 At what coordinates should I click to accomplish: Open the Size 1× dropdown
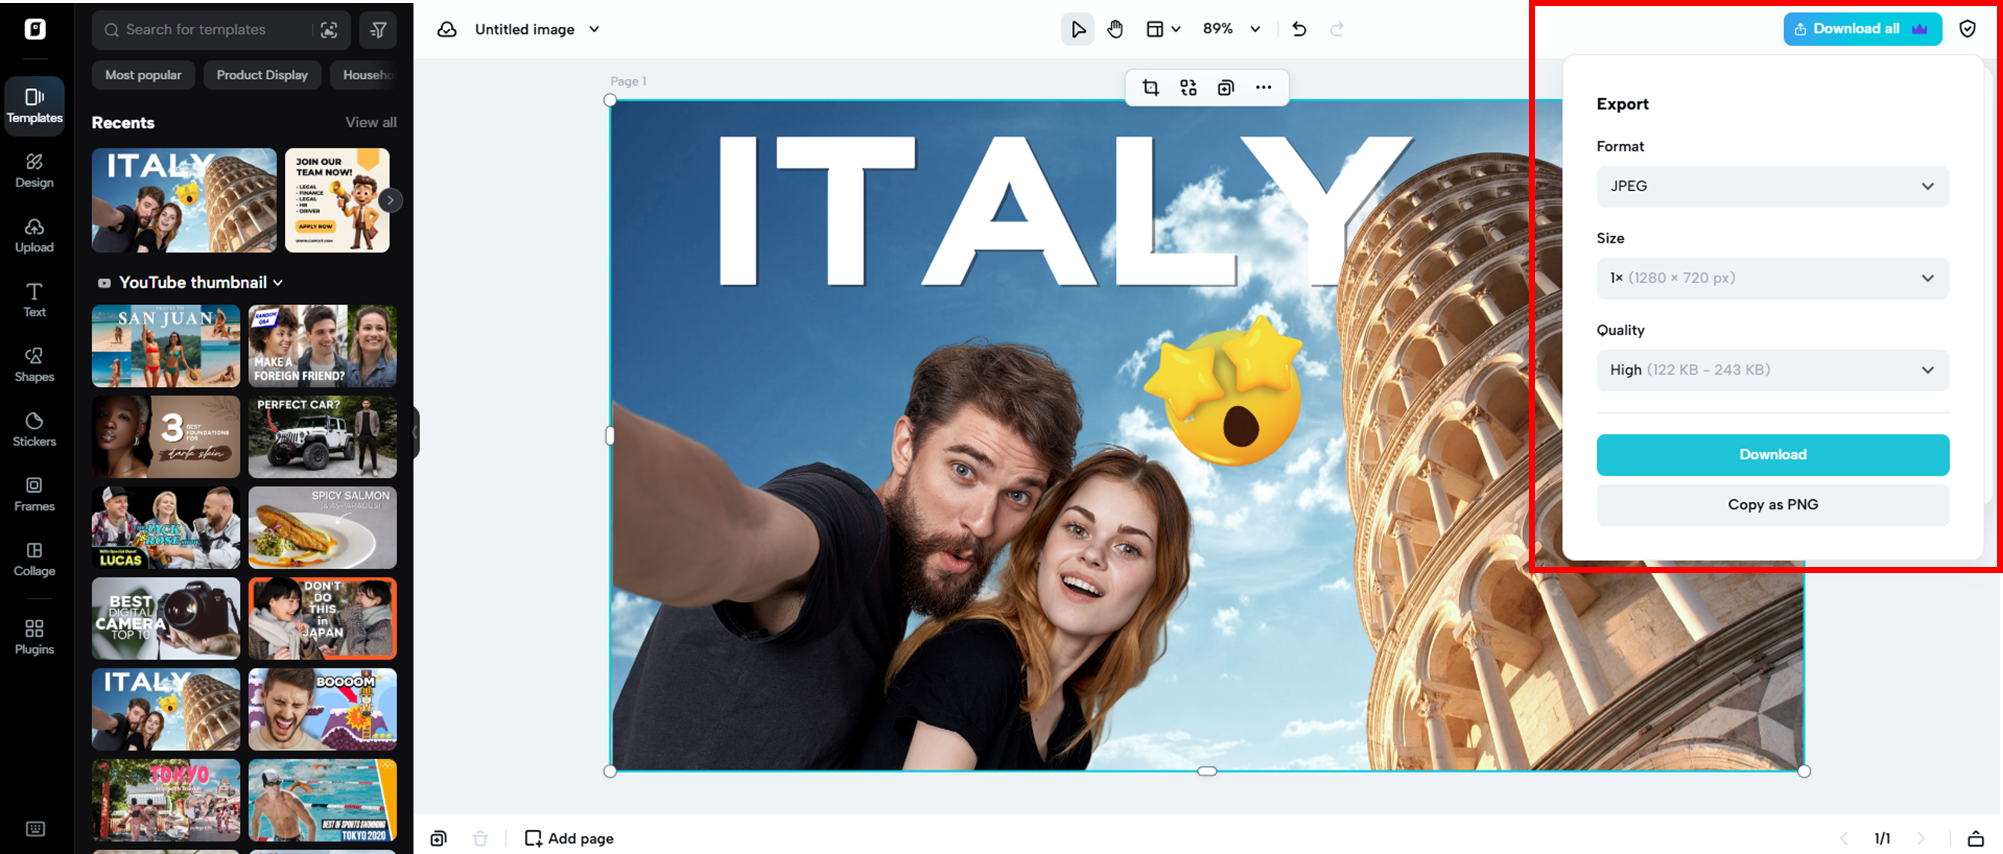point(1772,278)
